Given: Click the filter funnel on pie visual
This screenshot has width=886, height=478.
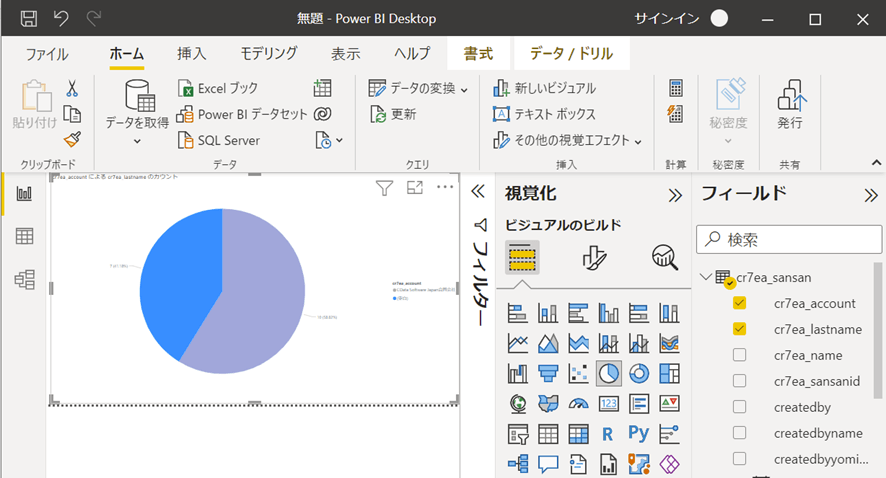Looking at the screenshot, I should [384, 188].
